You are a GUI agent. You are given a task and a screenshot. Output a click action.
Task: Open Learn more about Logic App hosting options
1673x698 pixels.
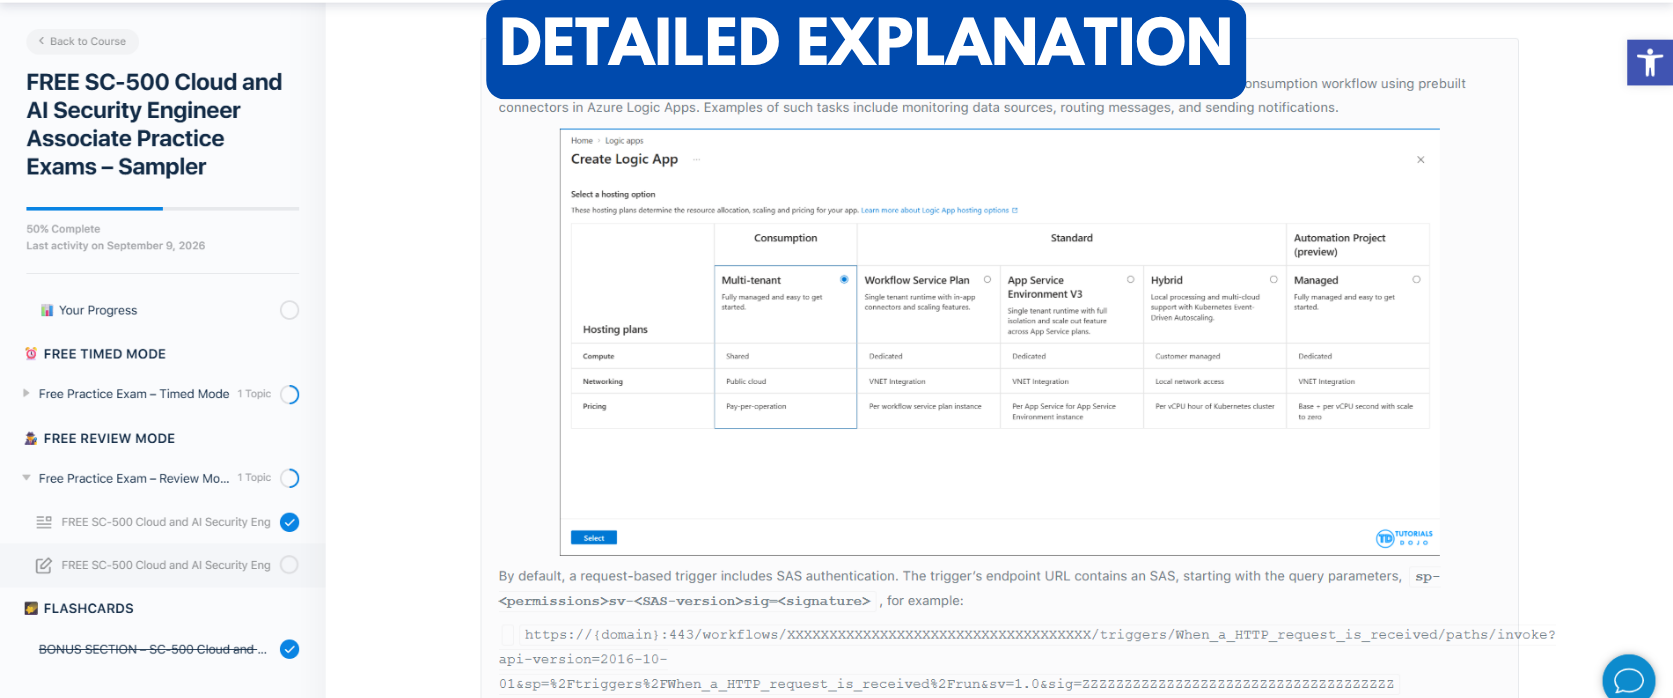935,210
